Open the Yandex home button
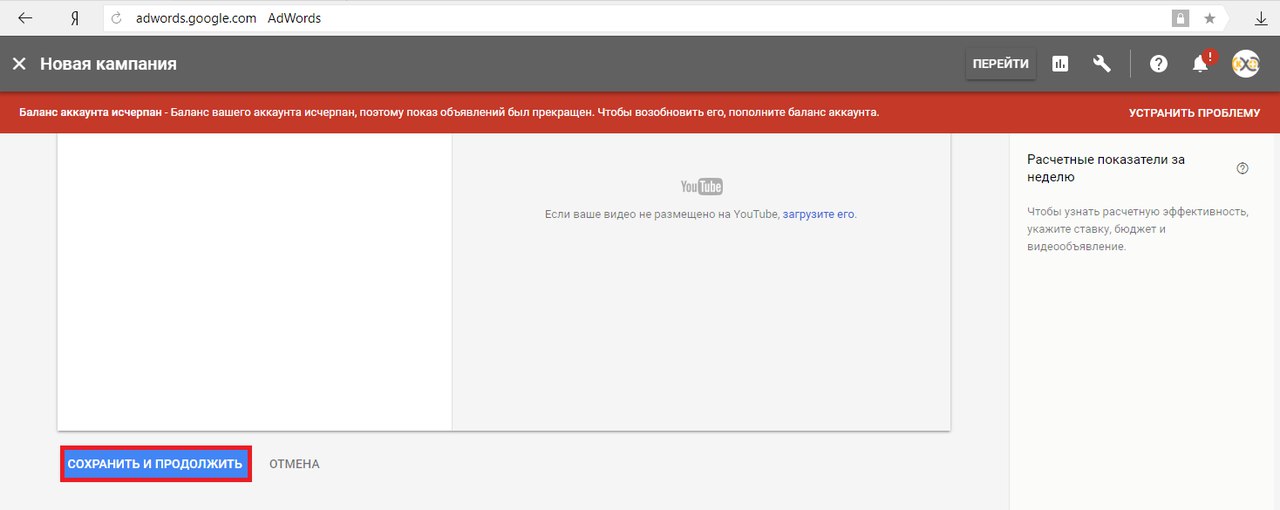1280x510 pixels. [75, 18]
